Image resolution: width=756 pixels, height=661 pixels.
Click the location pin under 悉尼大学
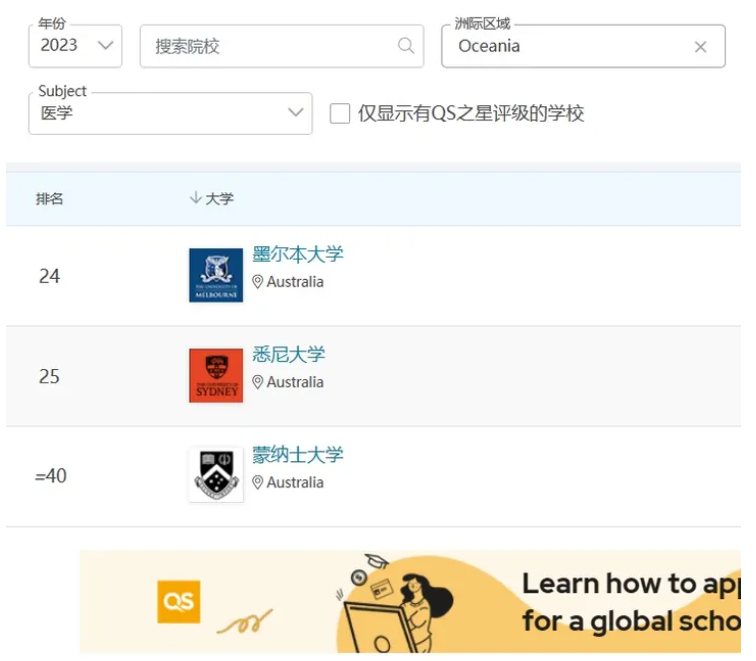coord(258,383)
